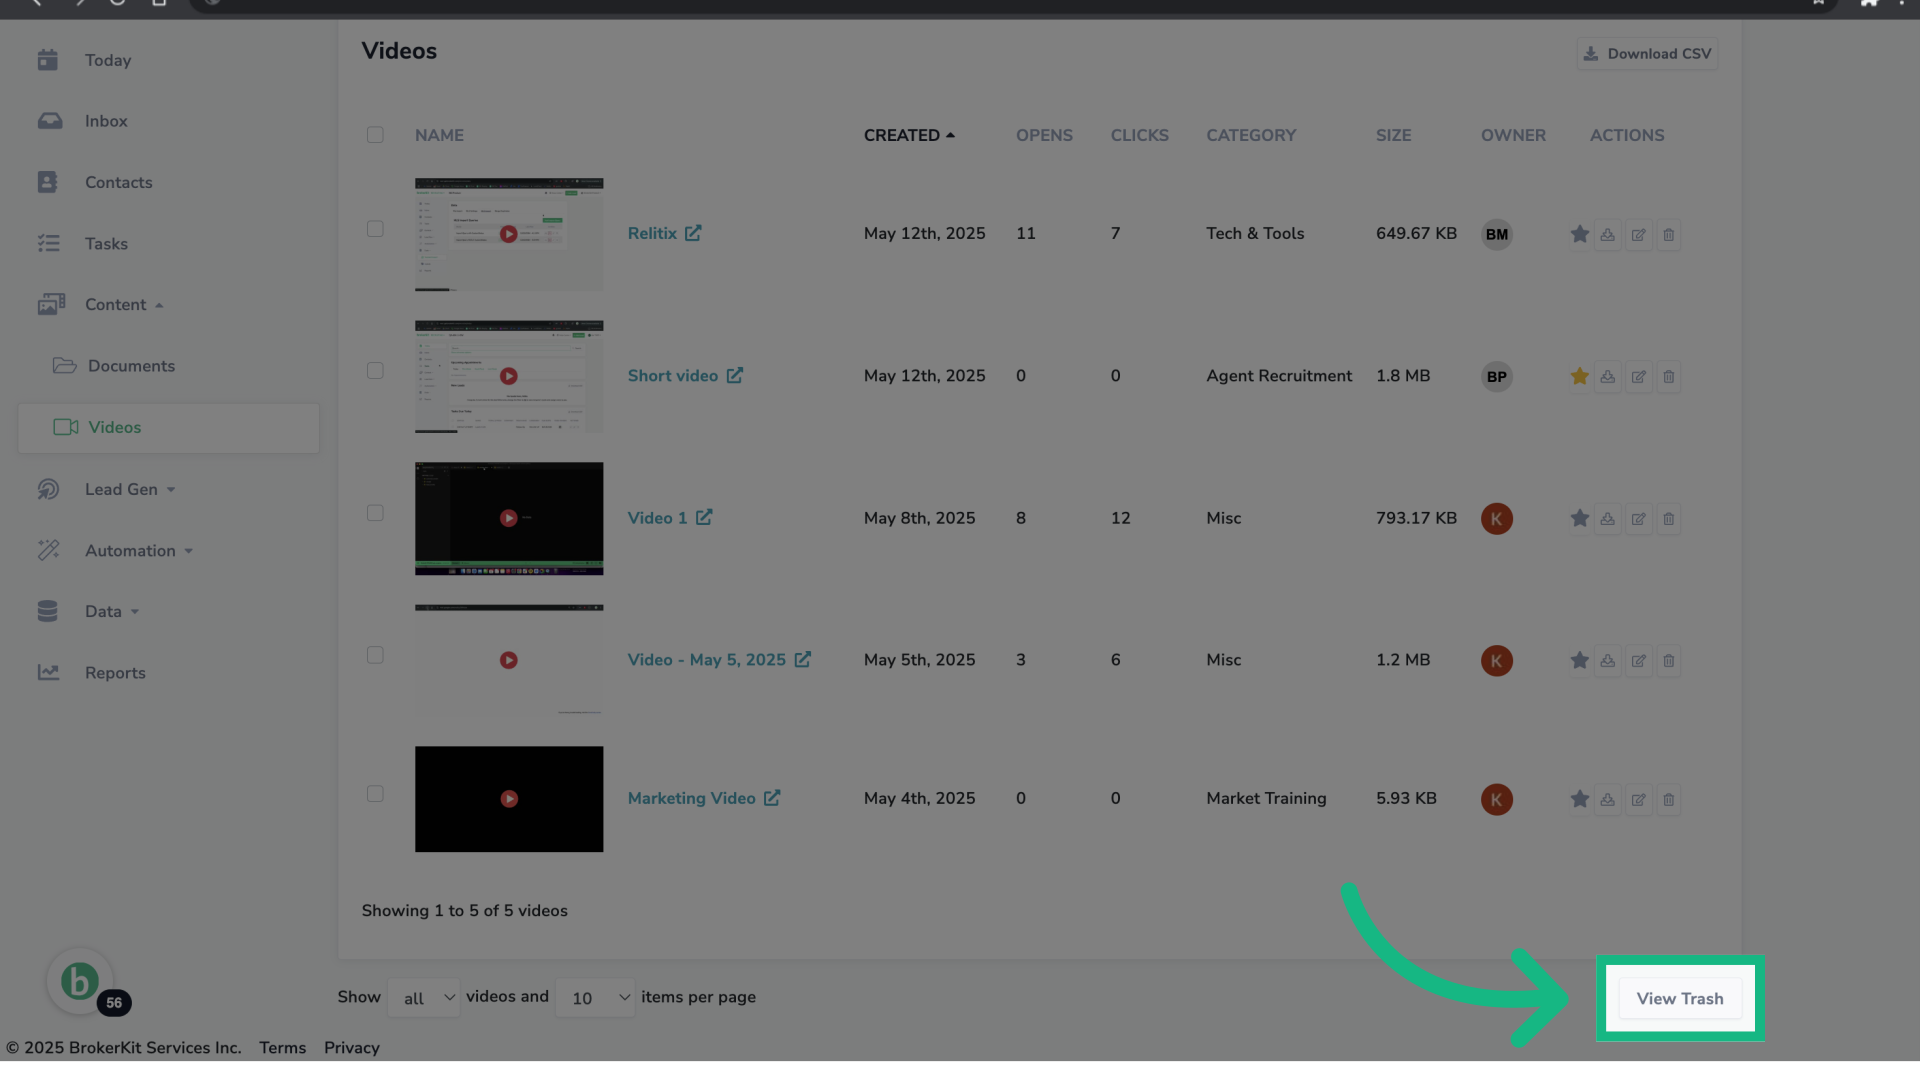Open the Inbox page

[x=106, y=121]
